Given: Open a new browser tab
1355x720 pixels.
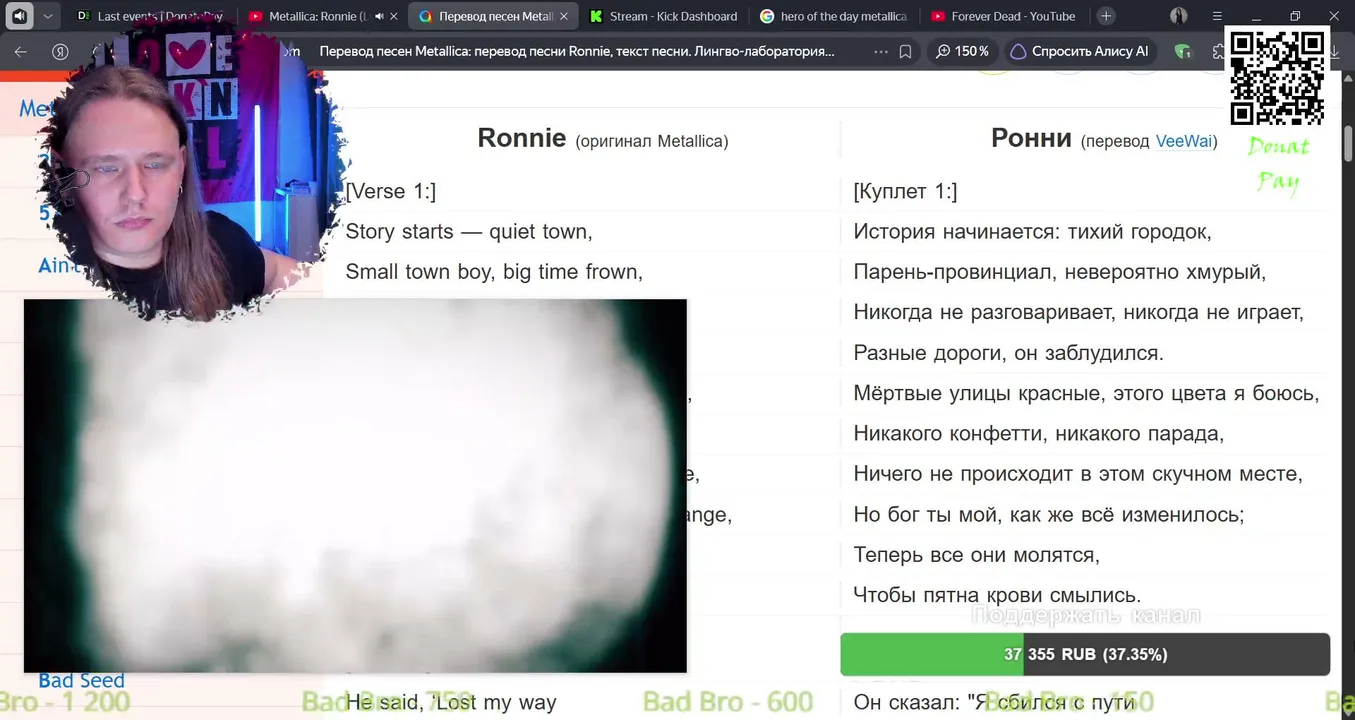Looking at the screenshot, I should (x=1106, y=16).
